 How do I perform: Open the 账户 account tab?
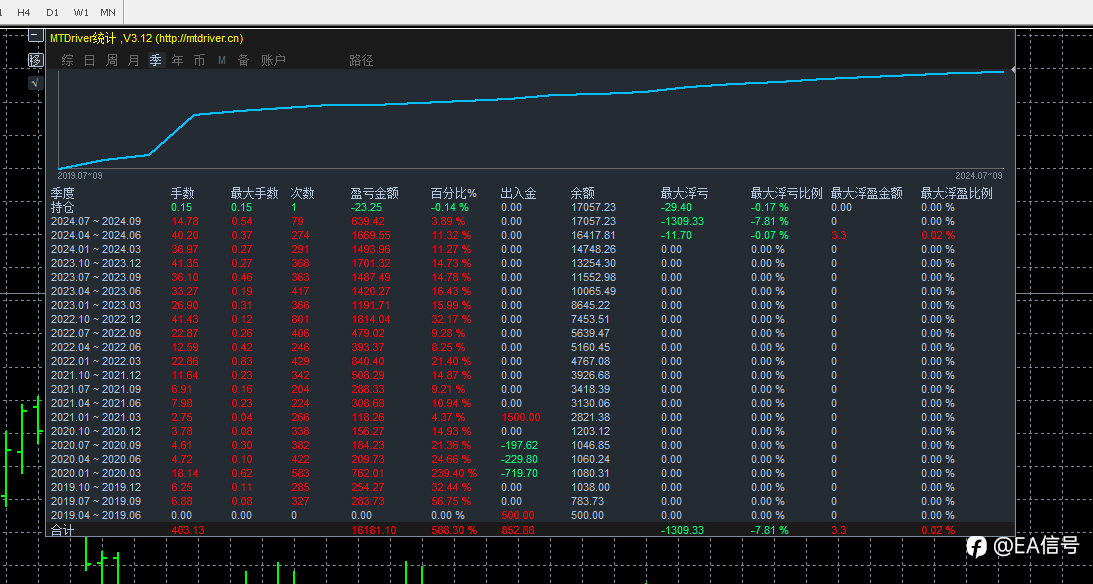(273, 61)
